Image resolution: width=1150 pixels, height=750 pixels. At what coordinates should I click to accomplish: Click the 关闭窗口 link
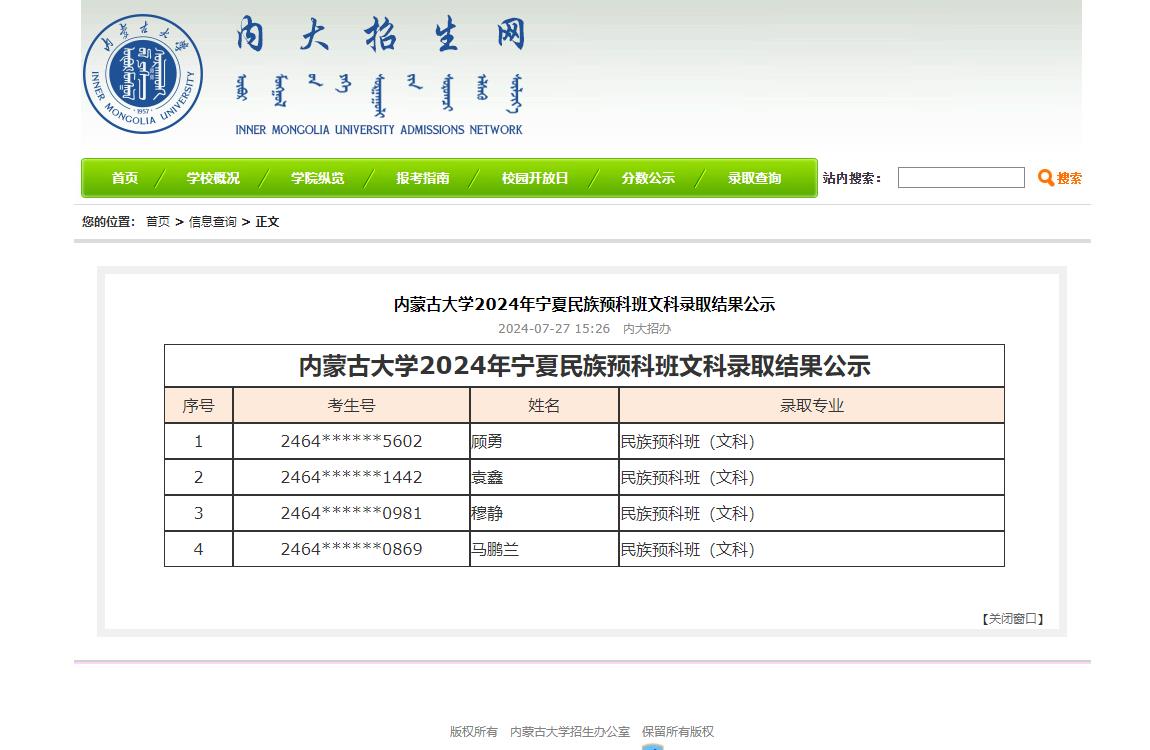(1012, 619)
